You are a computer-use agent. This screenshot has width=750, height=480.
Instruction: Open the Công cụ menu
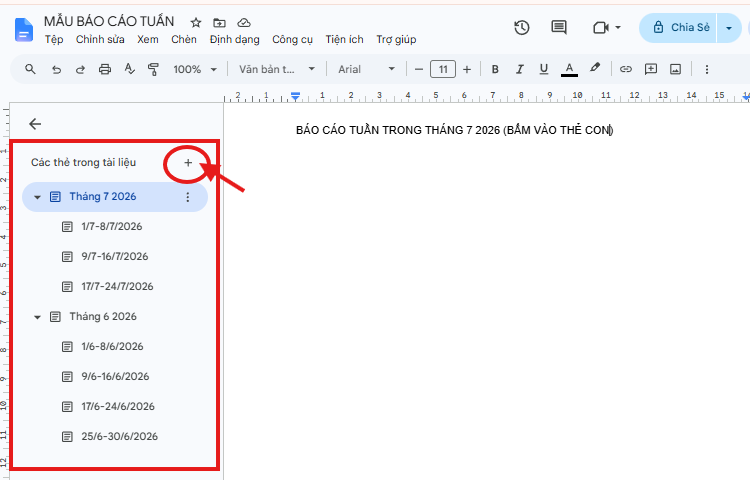pos(292,39)
